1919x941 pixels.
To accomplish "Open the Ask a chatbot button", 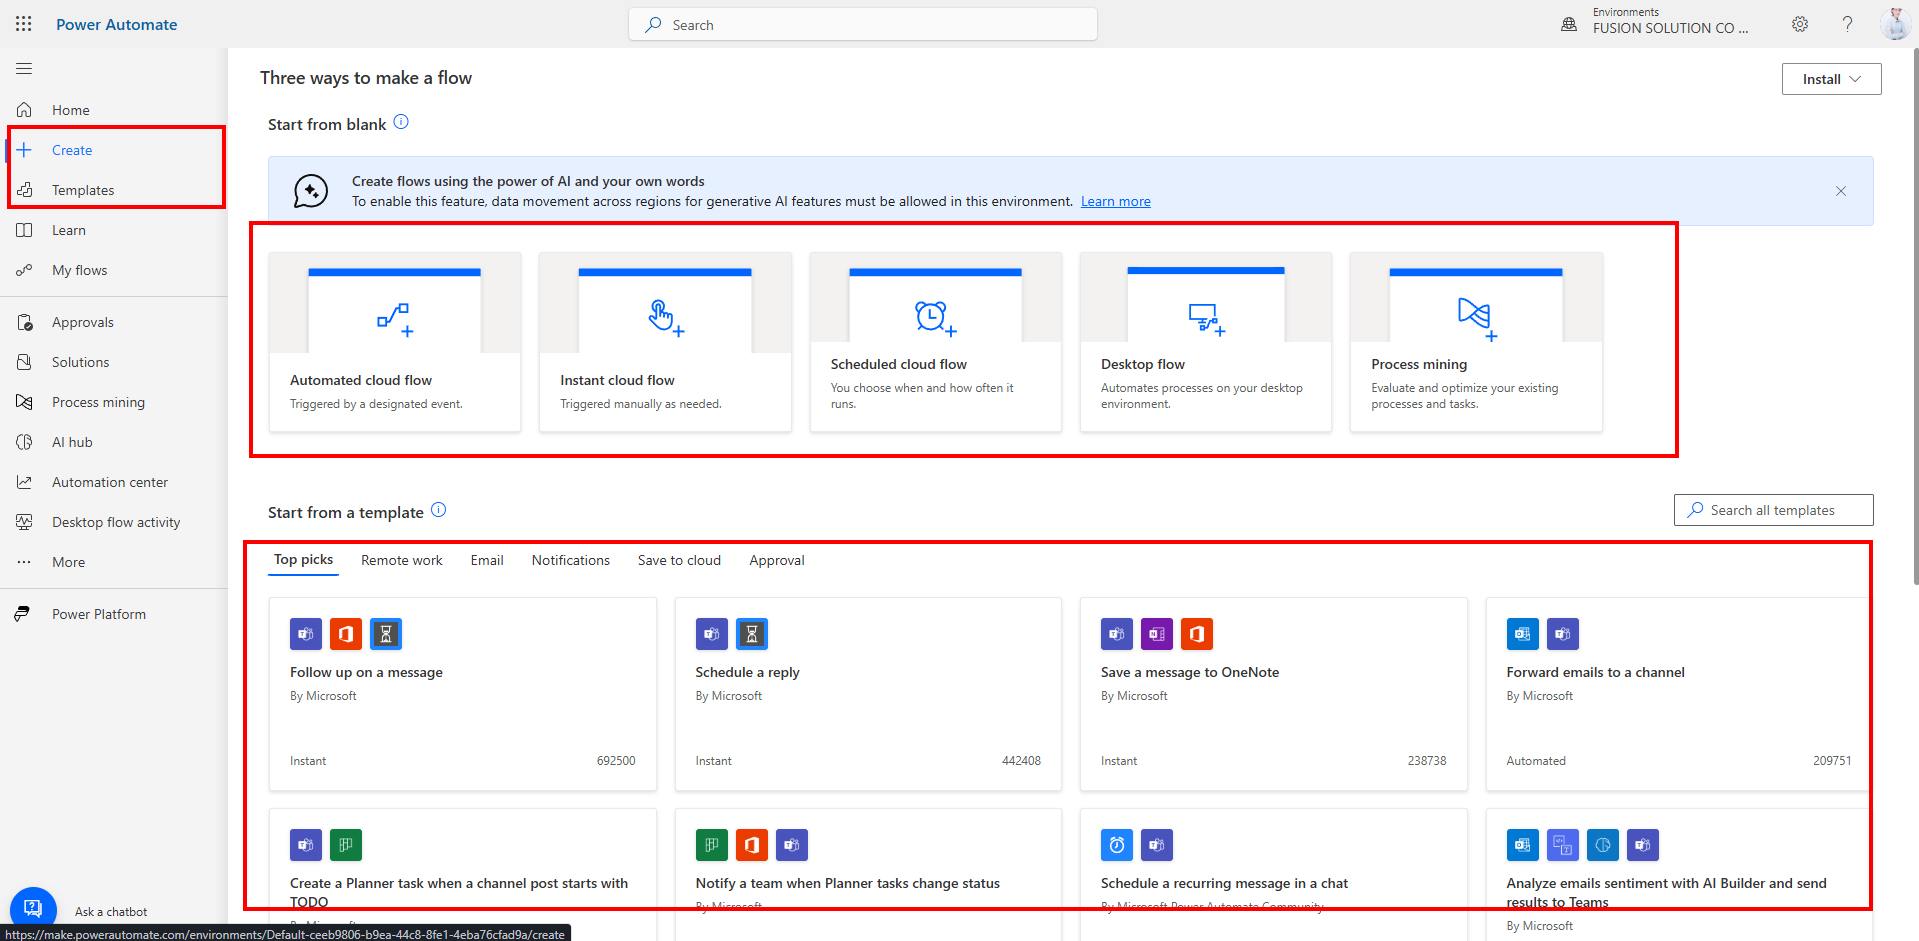I will [33, 909].
